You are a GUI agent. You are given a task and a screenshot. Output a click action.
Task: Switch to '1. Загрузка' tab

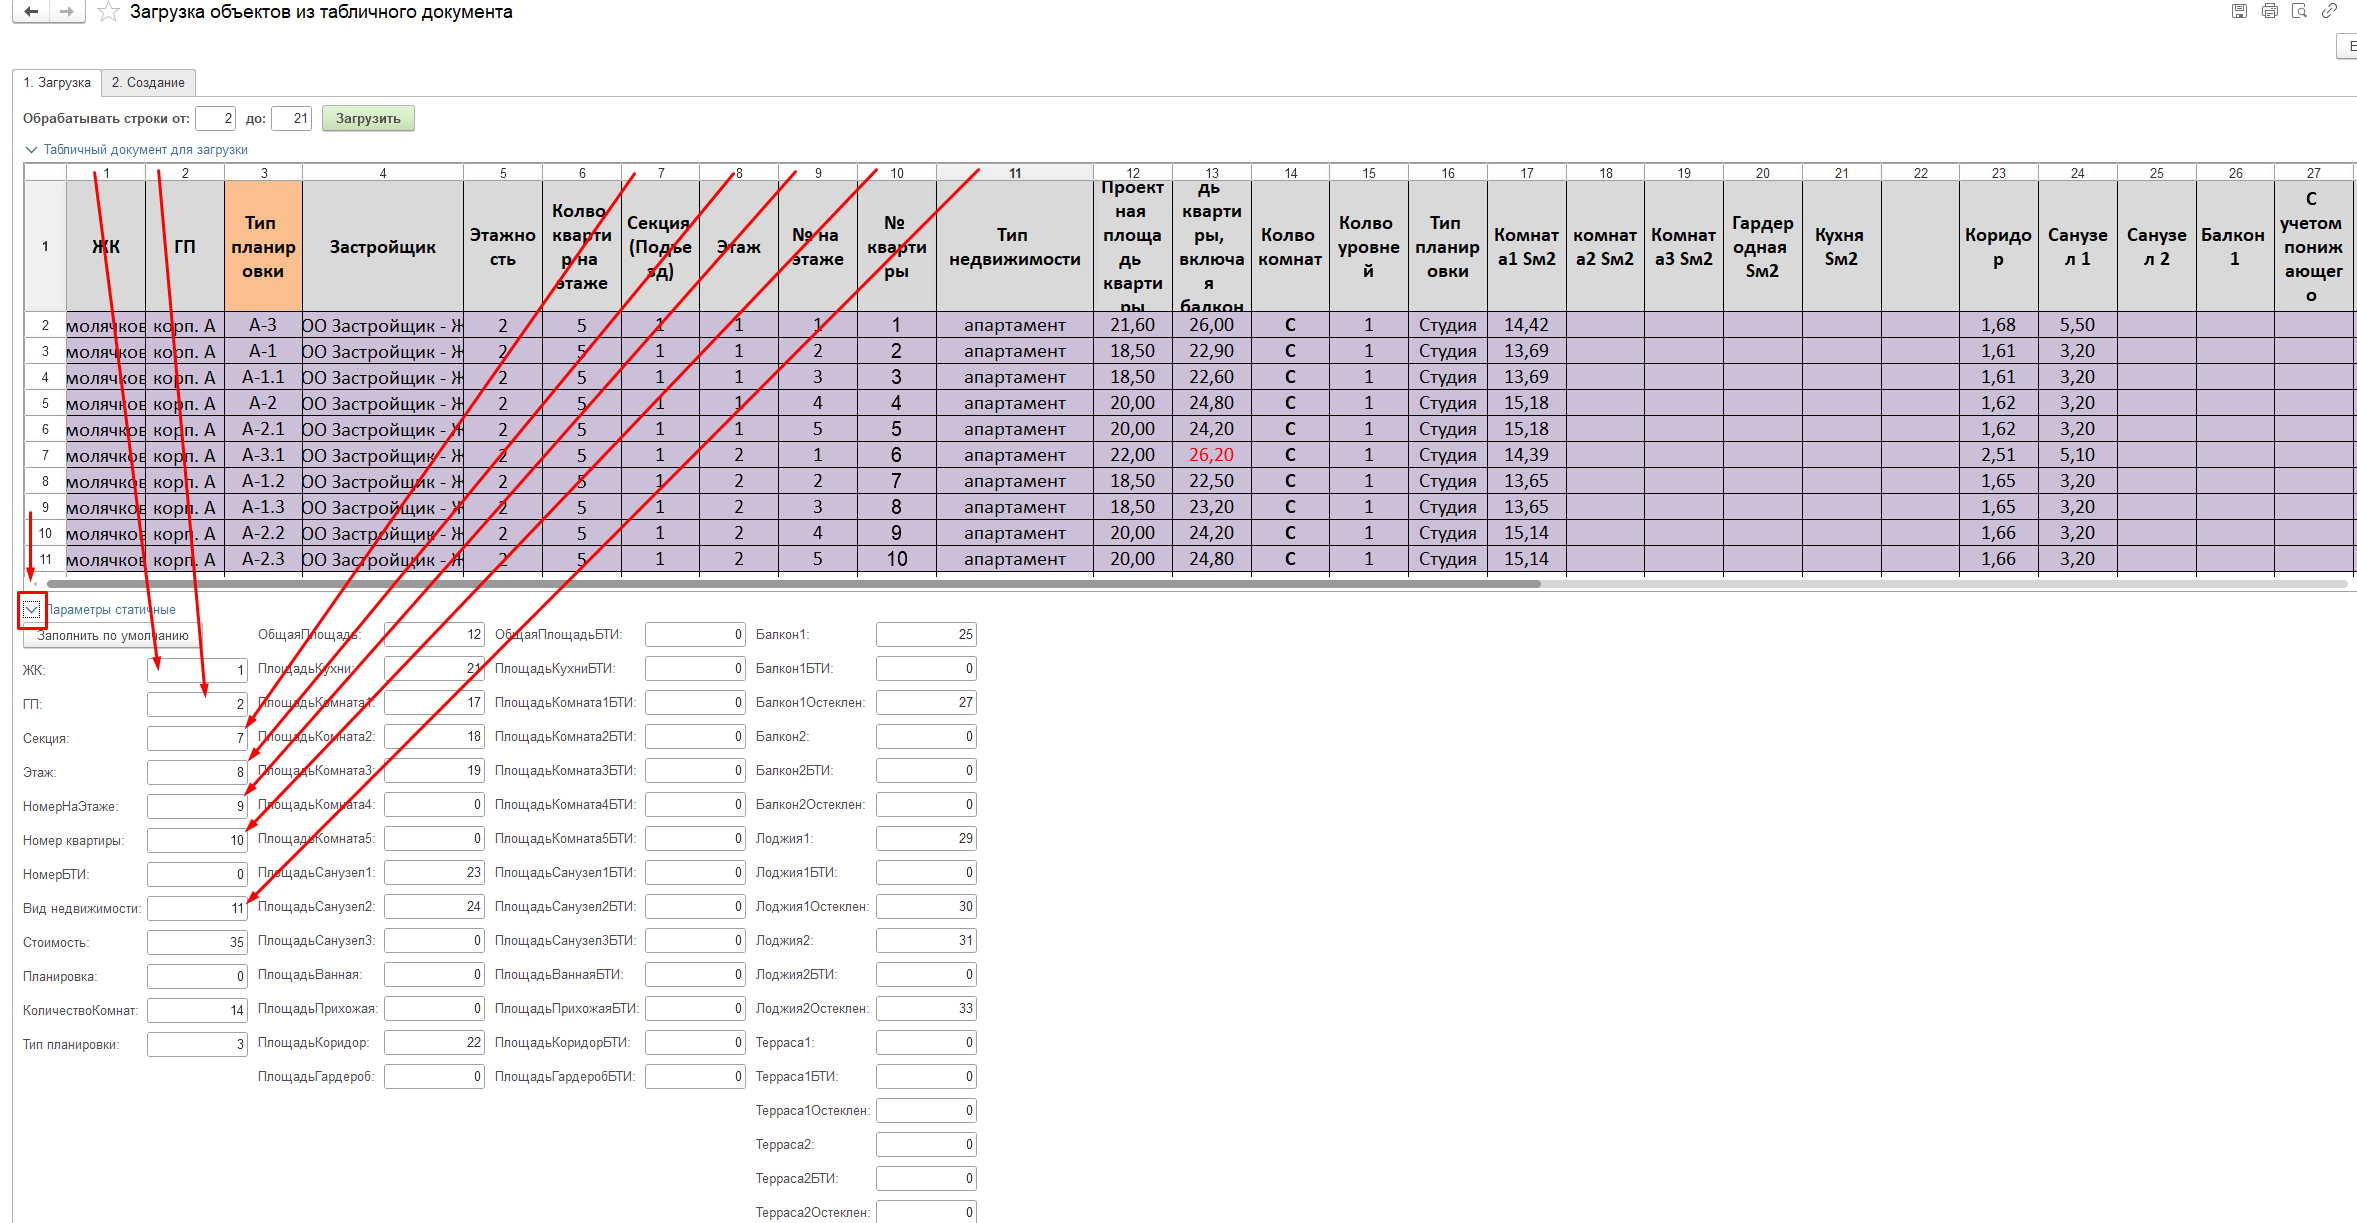57,83
